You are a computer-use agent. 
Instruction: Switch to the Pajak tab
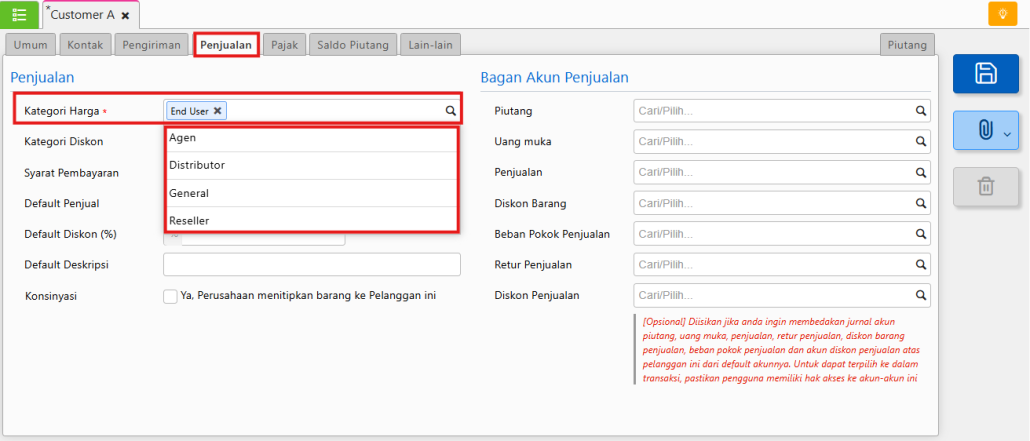click(285, 45)
